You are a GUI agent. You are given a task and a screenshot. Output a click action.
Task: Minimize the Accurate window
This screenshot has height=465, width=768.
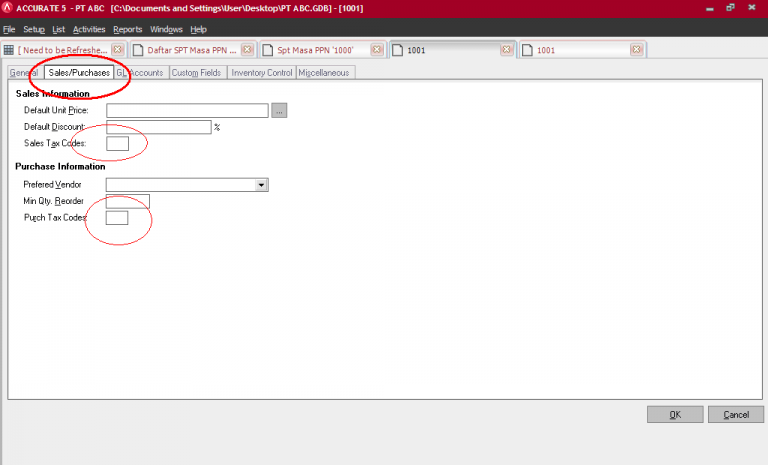coord(710,8)
